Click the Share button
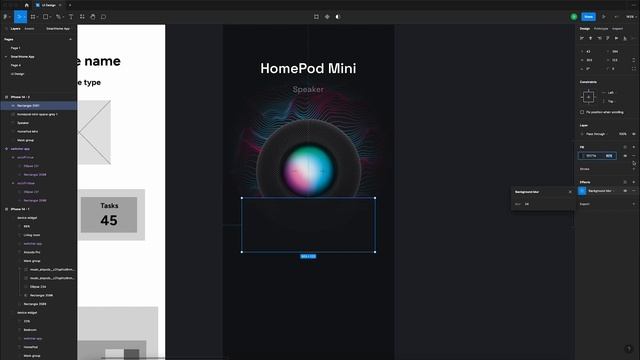Screen dimensions: 640x360 click(x=589, y=17)
